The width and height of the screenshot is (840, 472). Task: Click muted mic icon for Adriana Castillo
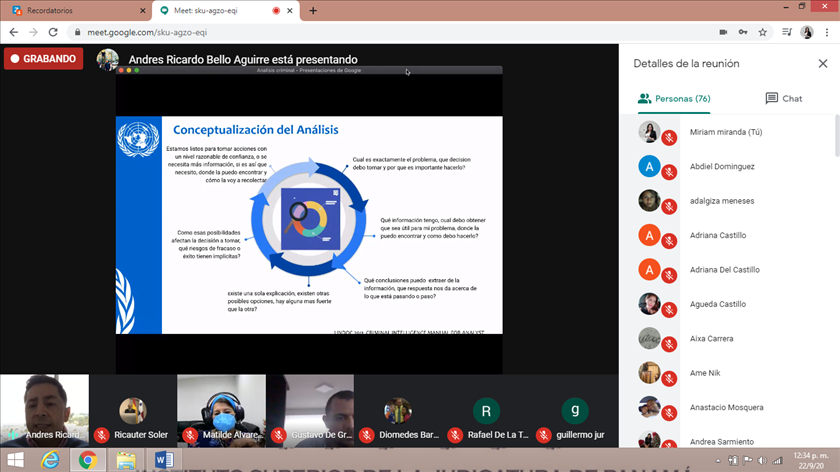click(669, 241)
